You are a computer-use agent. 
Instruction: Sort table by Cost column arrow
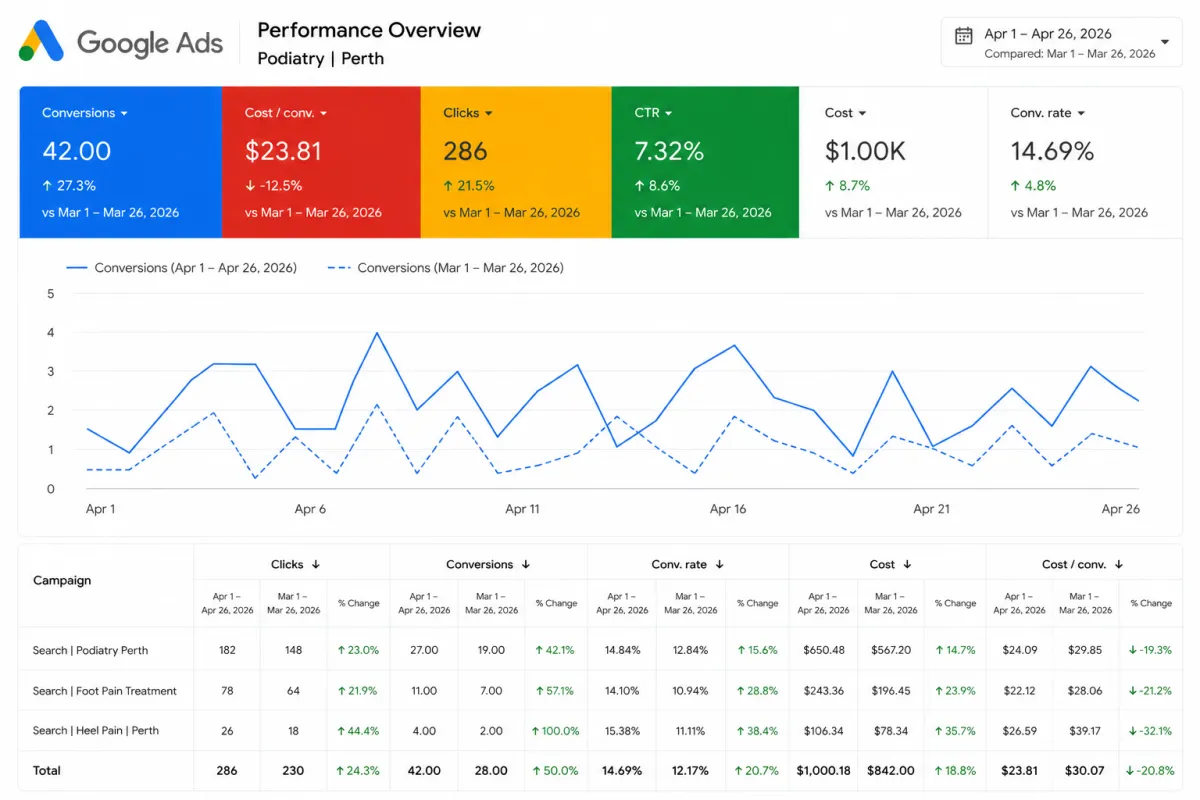pos(907,565)
